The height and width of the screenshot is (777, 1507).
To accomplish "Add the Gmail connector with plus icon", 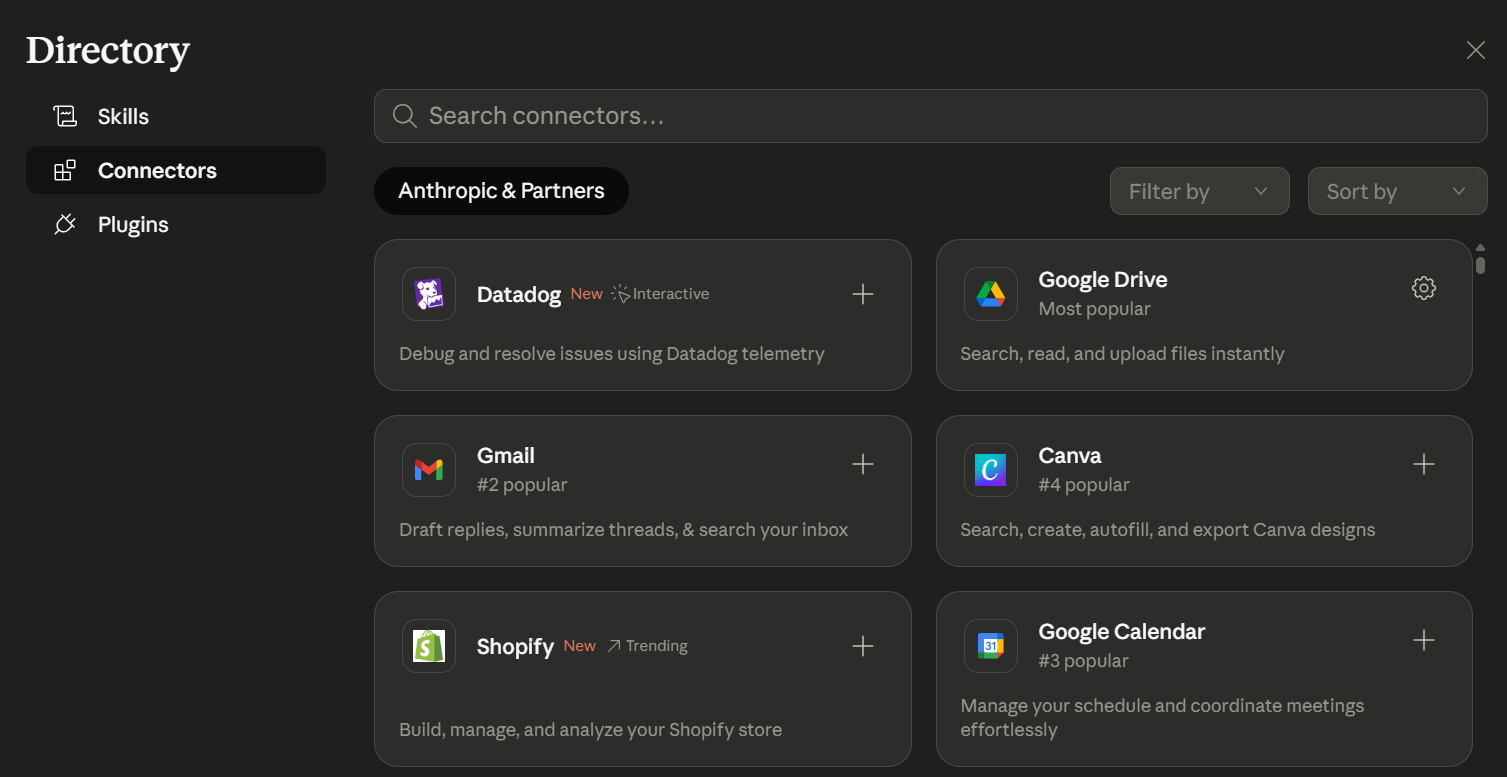I will [x=862, y=464].
